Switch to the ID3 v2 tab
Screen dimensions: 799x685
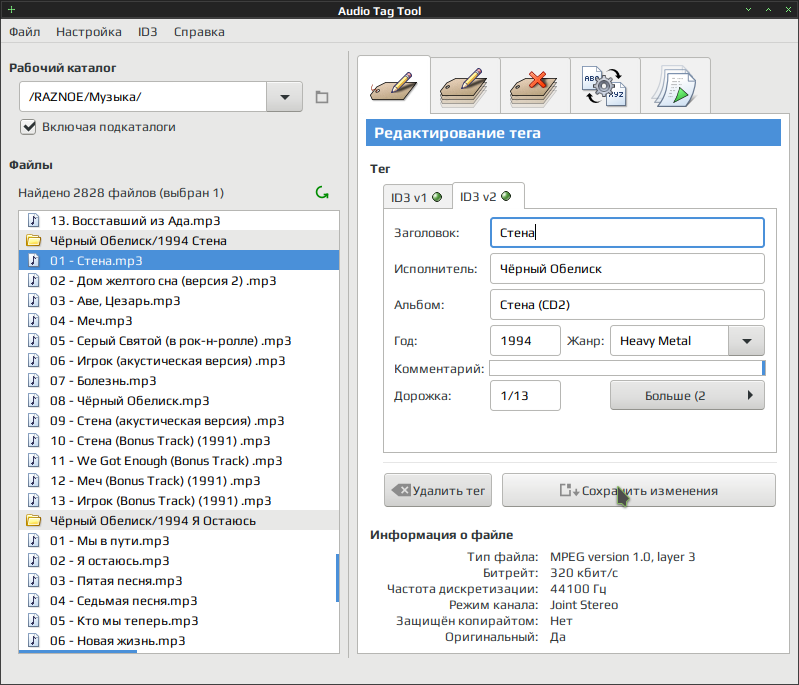tap(488, 196)
